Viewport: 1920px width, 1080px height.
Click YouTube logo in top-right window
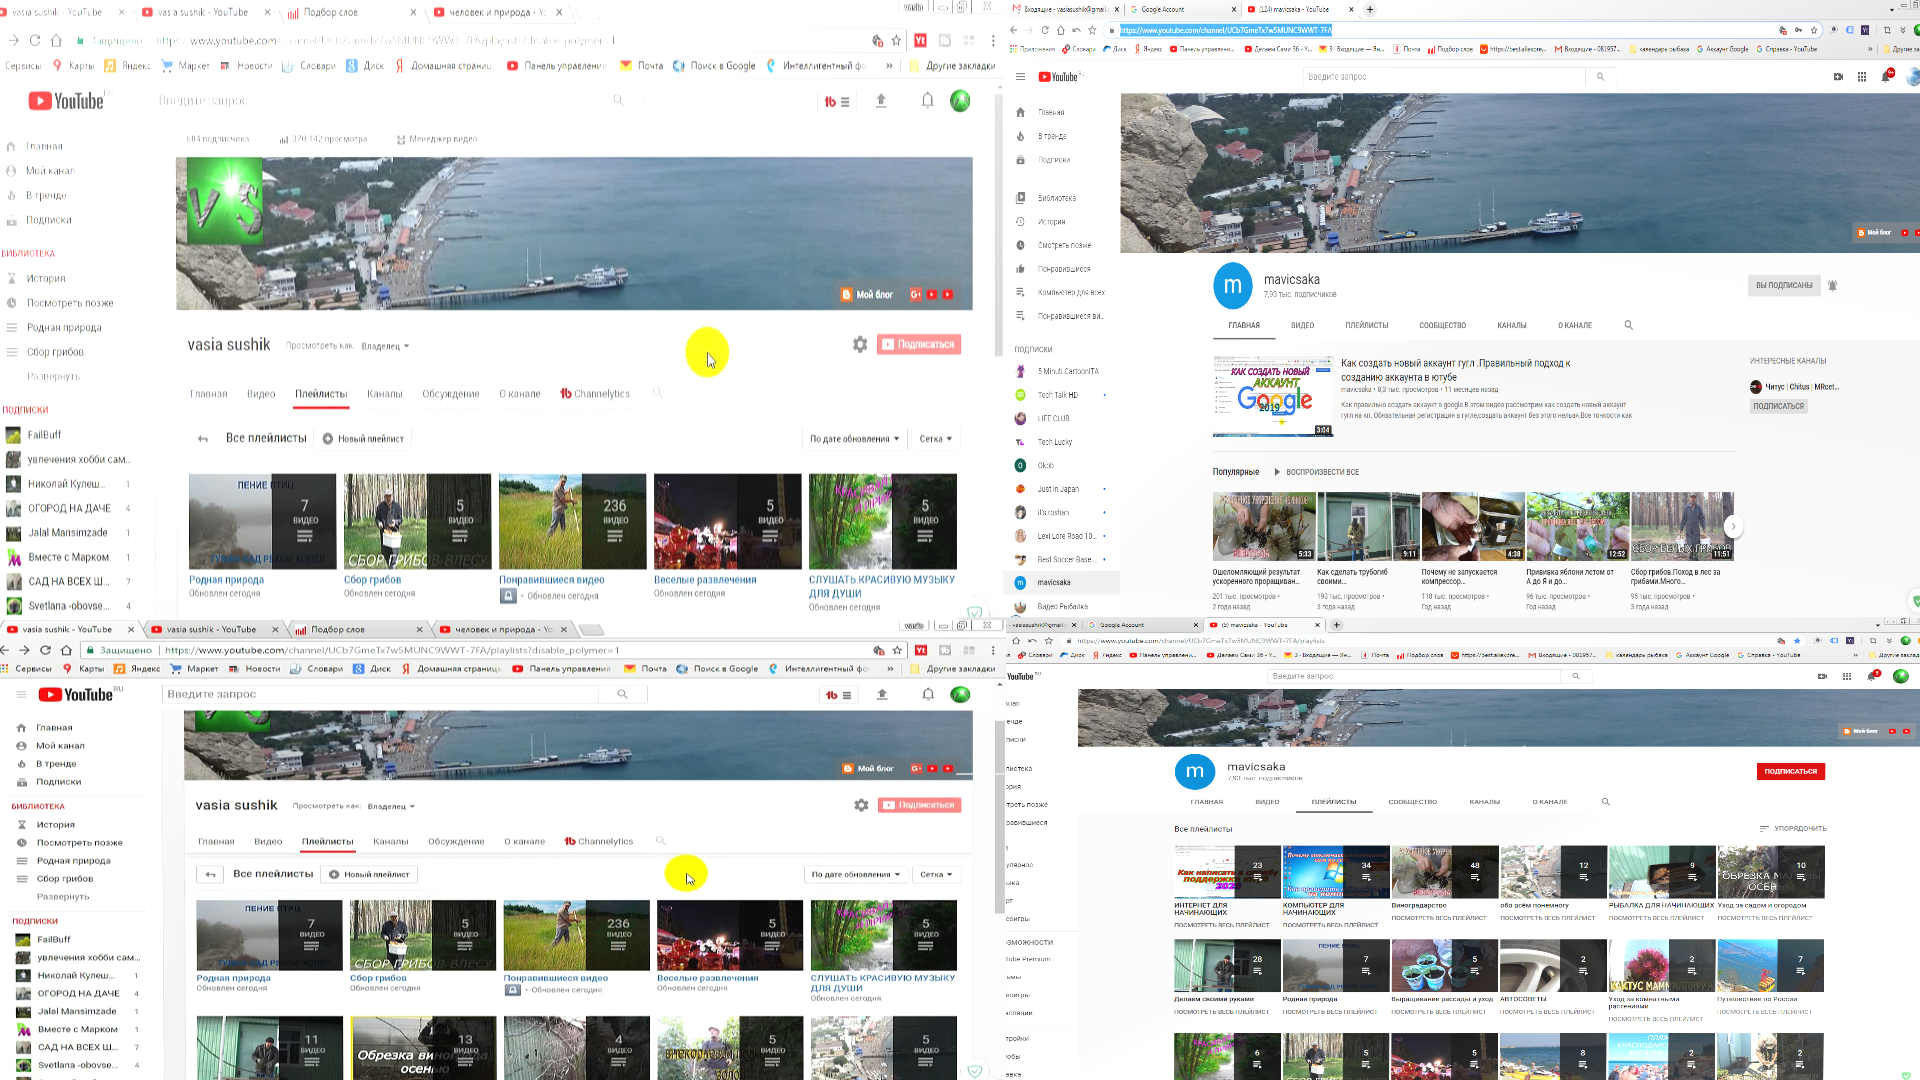point(1058,77)
